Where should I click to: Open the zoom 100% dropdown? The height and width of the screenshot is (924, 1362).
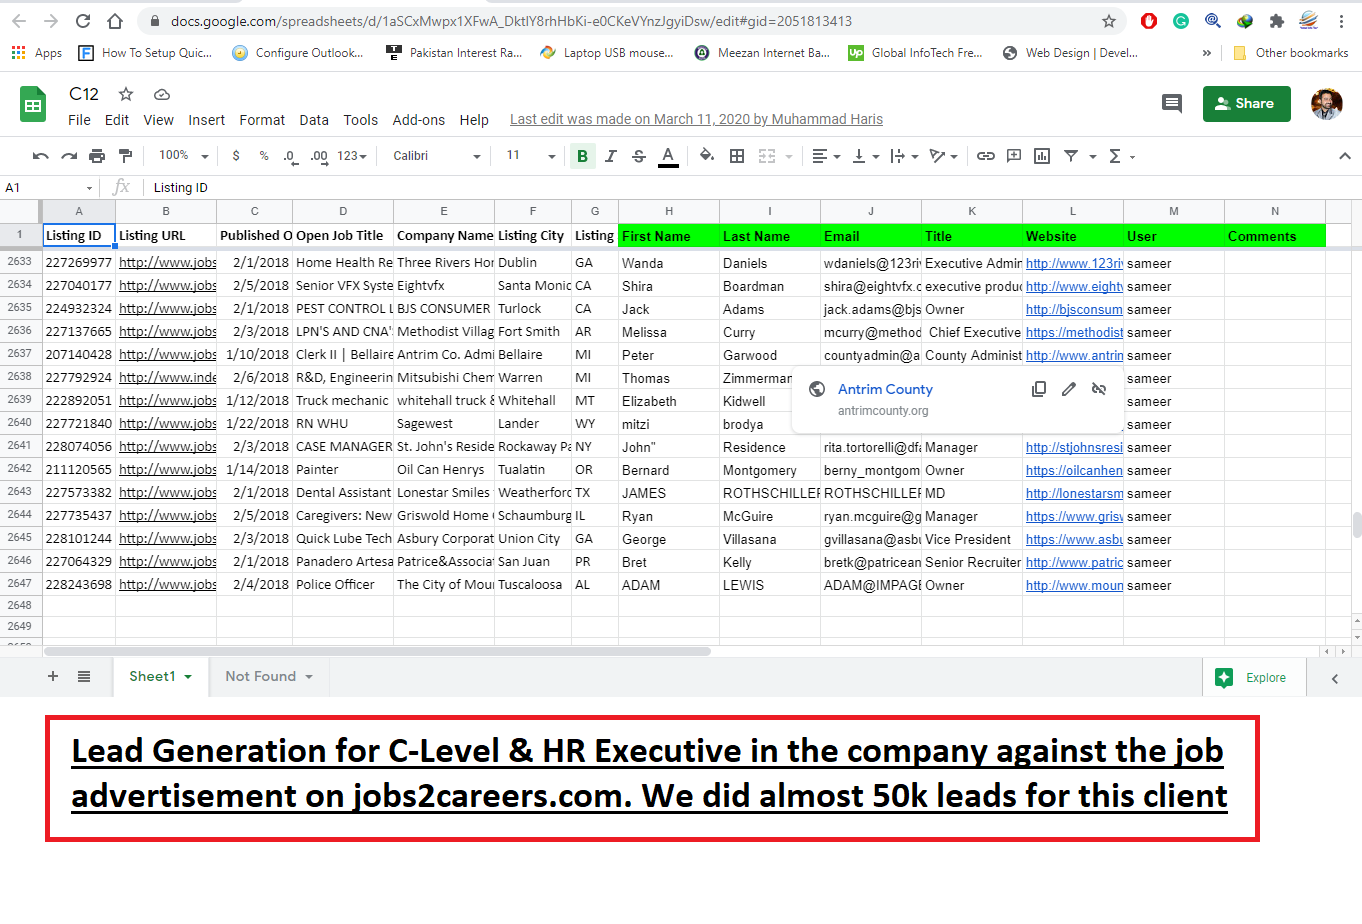coord(183,156)
